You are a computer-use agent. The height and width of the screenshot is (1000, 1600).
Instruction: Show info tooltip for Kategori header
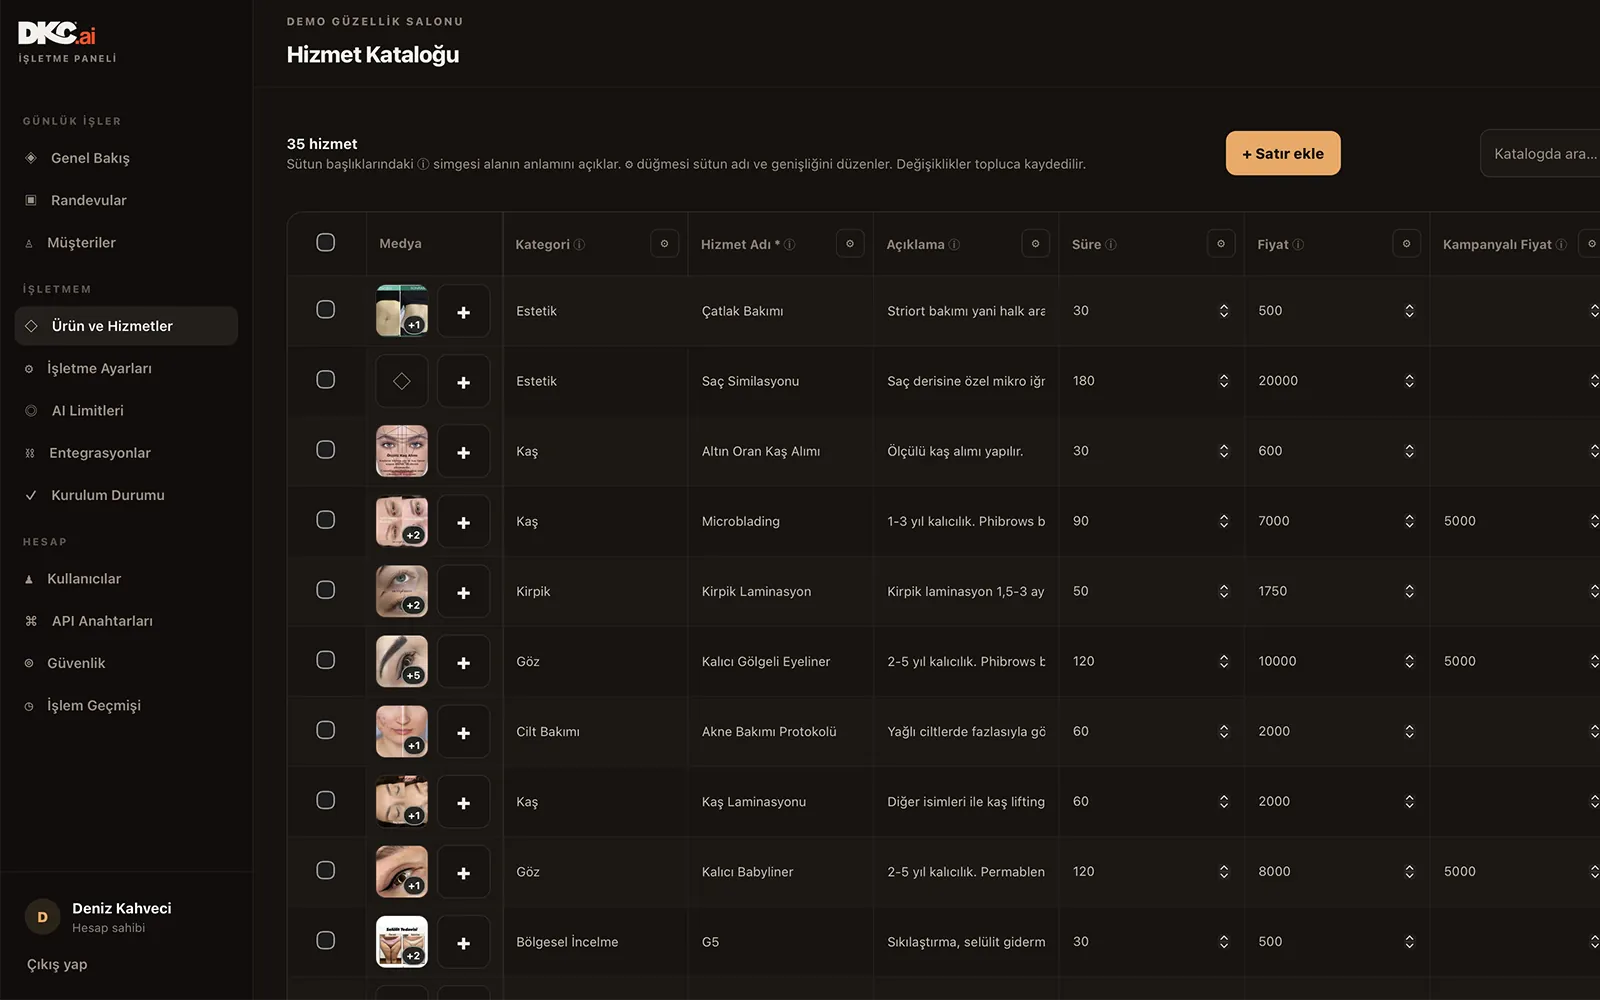coord(579,244)
